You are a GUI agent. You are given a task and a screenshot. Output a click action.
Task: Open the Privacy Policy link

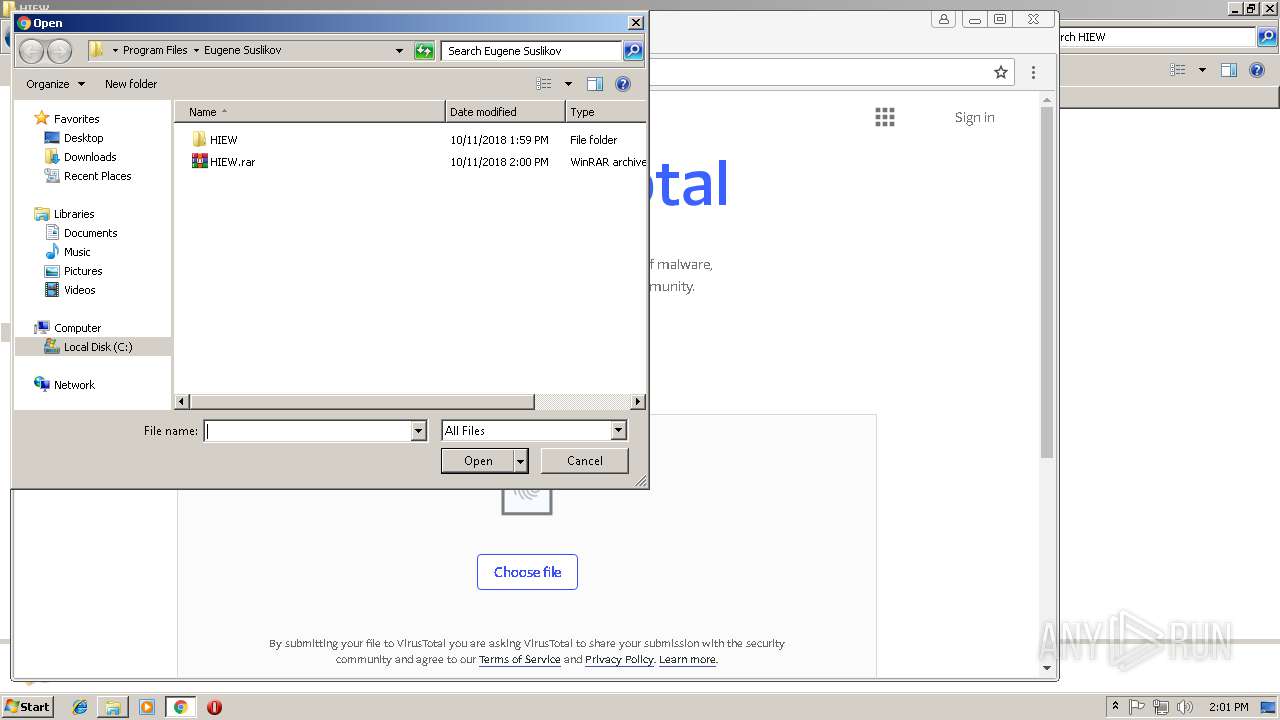[619, 659]
